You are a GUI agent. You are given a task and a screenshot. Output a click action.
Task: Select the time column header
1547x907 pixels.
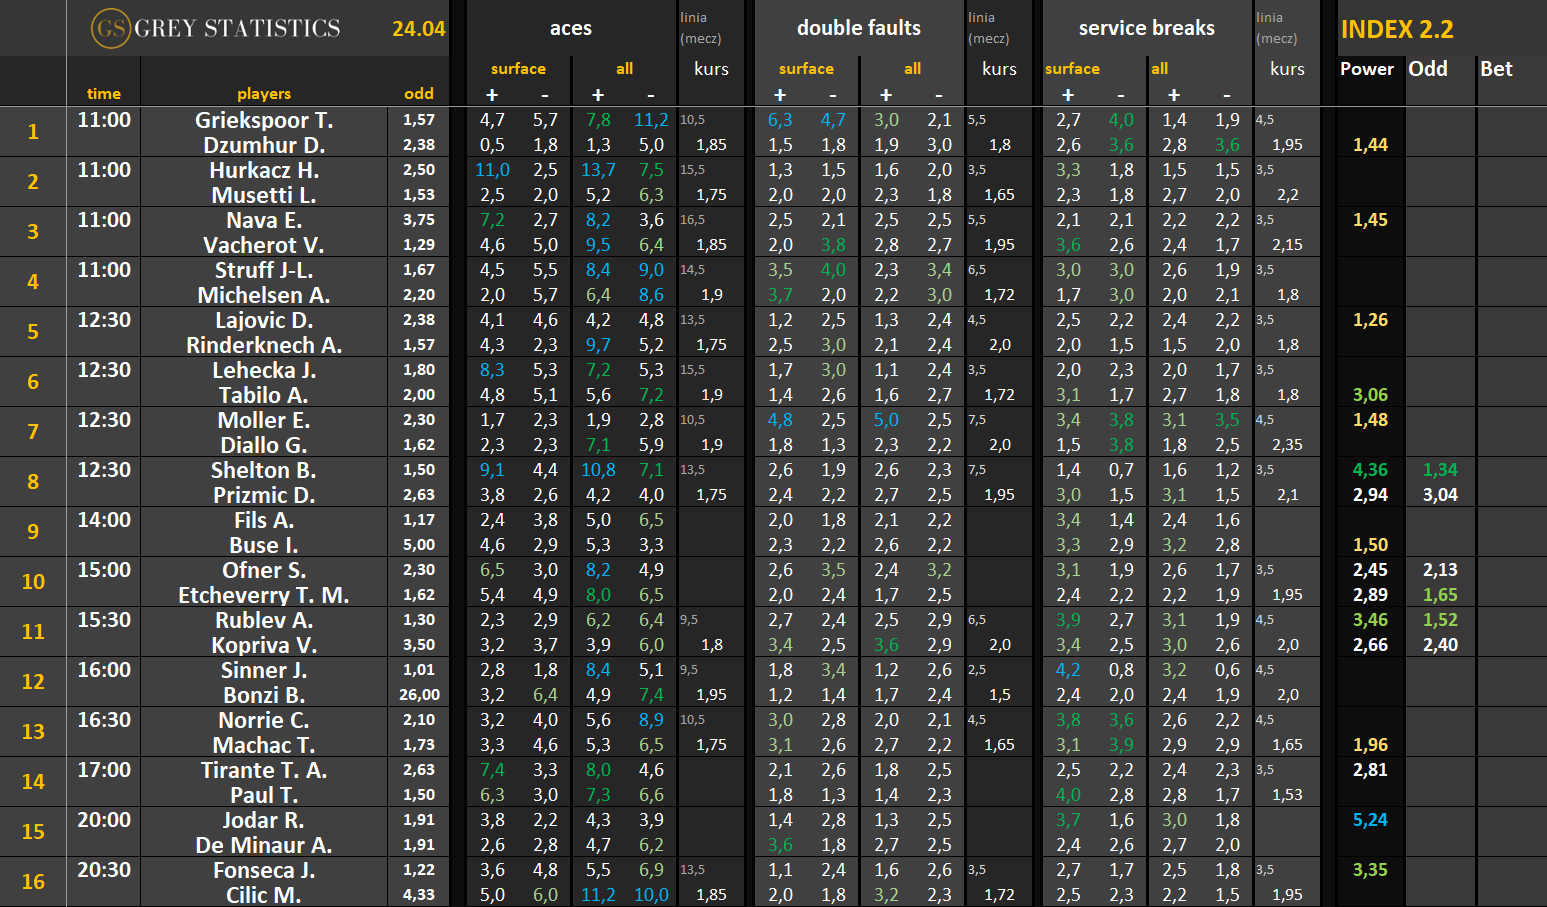(104, 94)
